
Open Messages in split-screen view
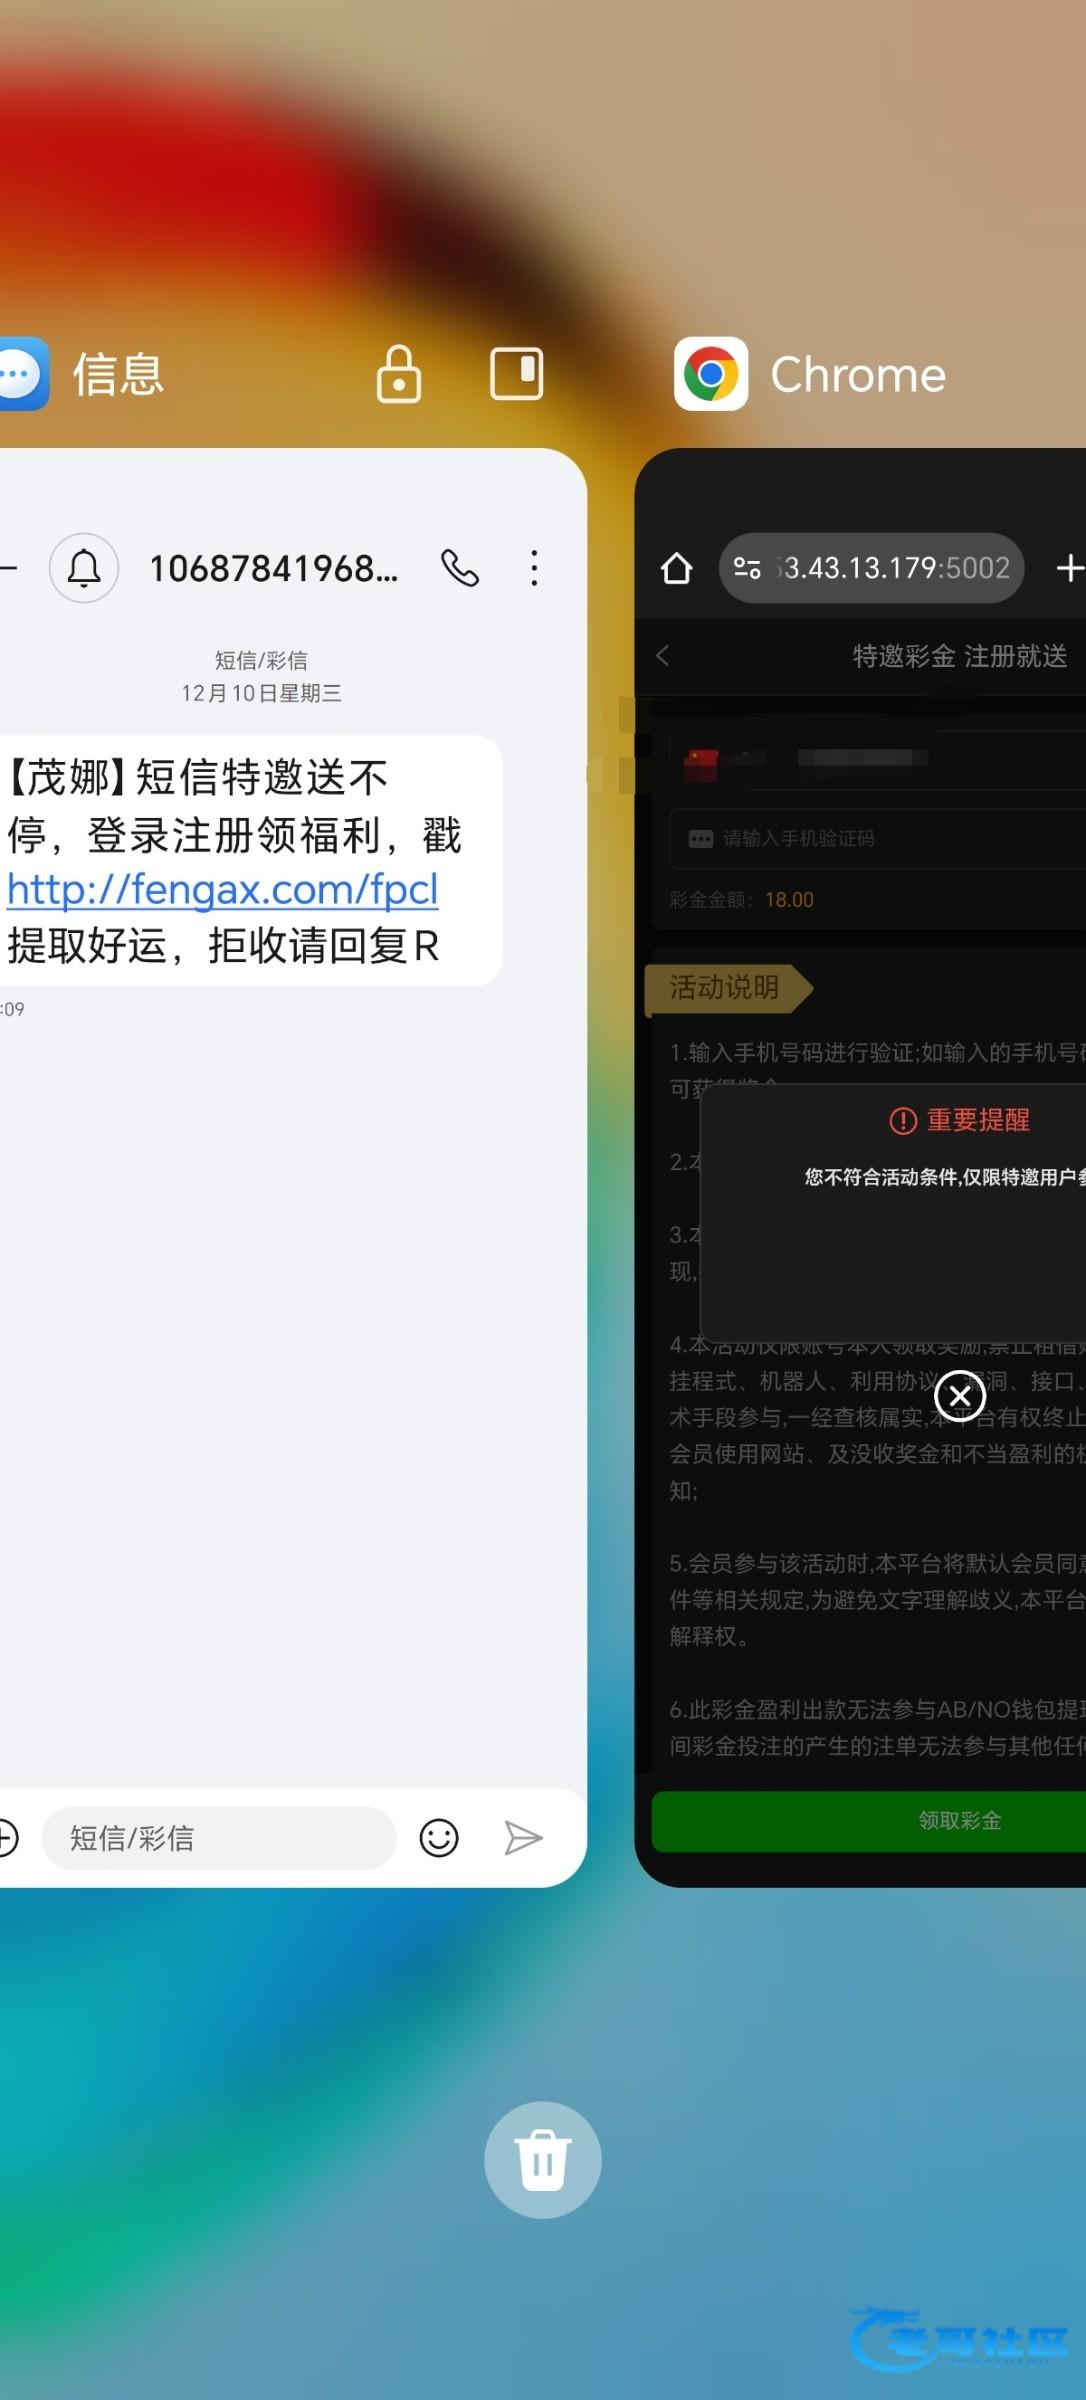[x=516, y=374]
